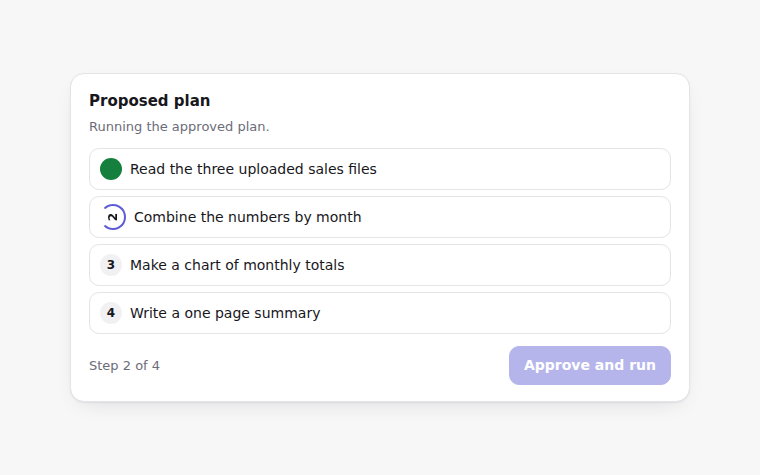Screen dimensions: 760x475
Task: Click the spinning progress indicator on step two
Action: [113, 217]
